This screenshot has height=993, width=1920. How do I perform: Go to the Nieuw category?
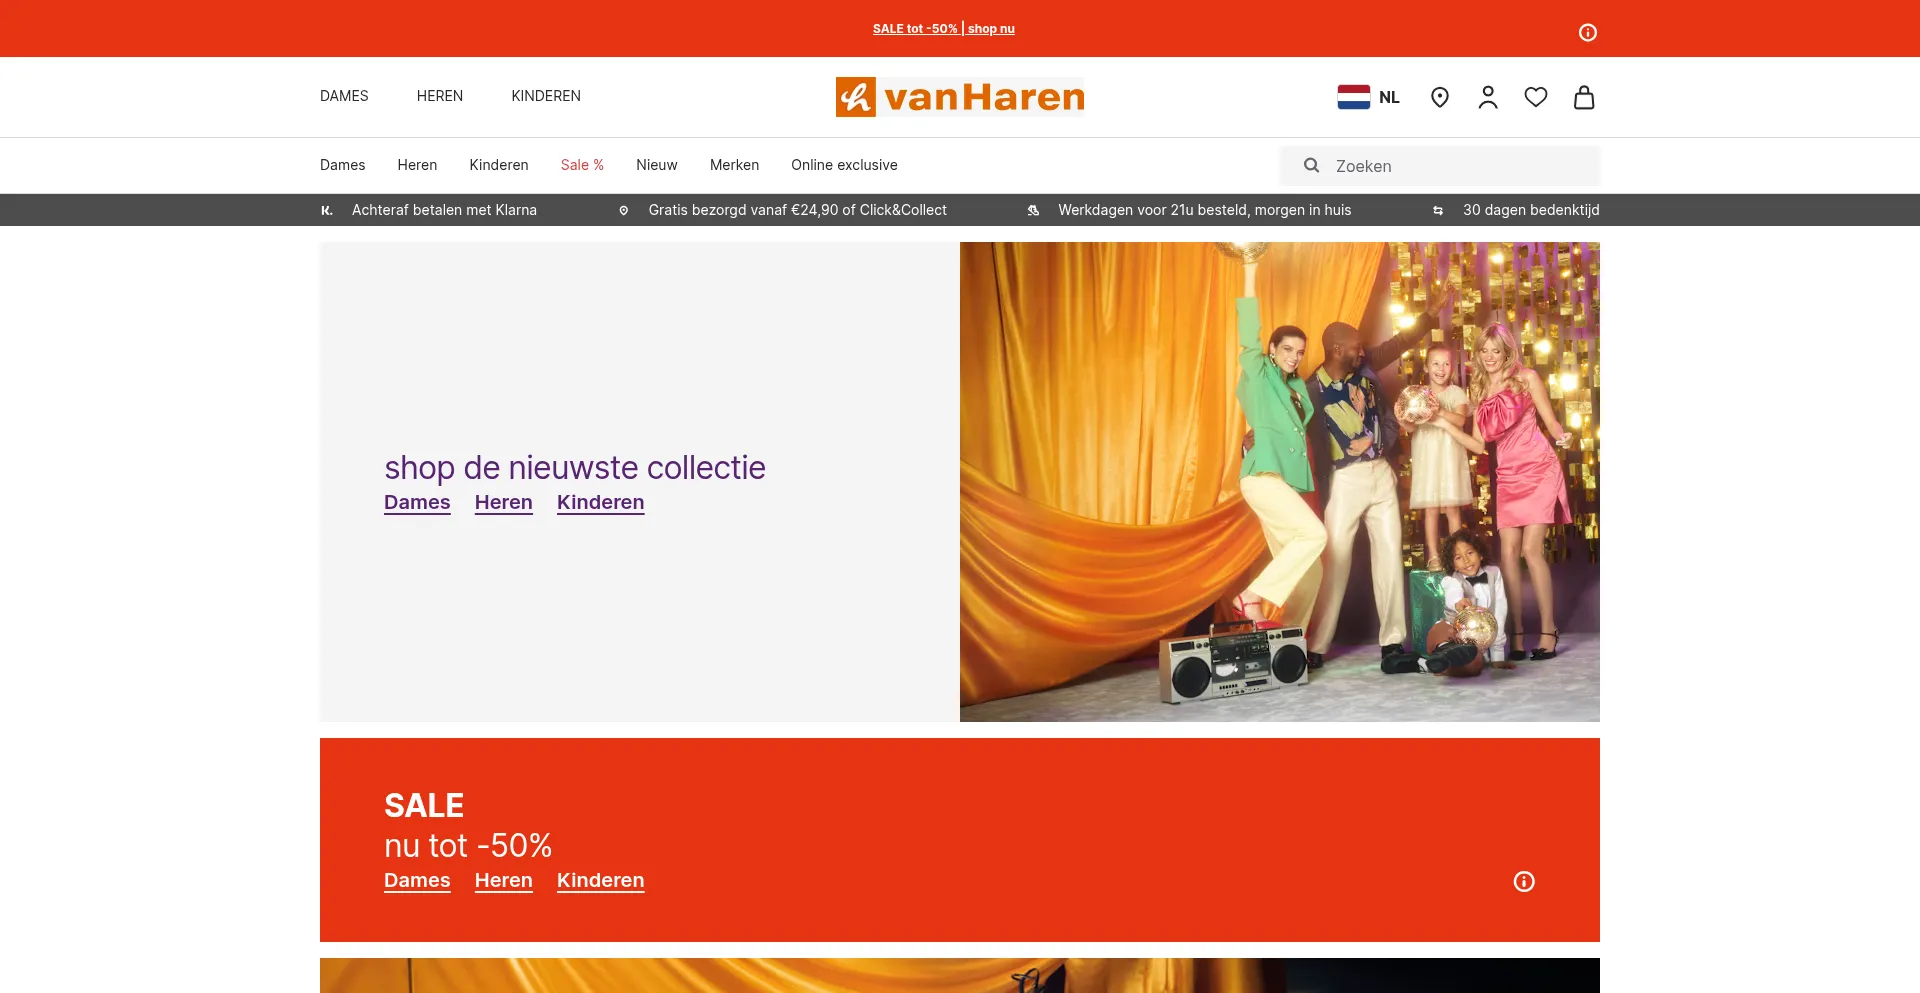point(656,165)
